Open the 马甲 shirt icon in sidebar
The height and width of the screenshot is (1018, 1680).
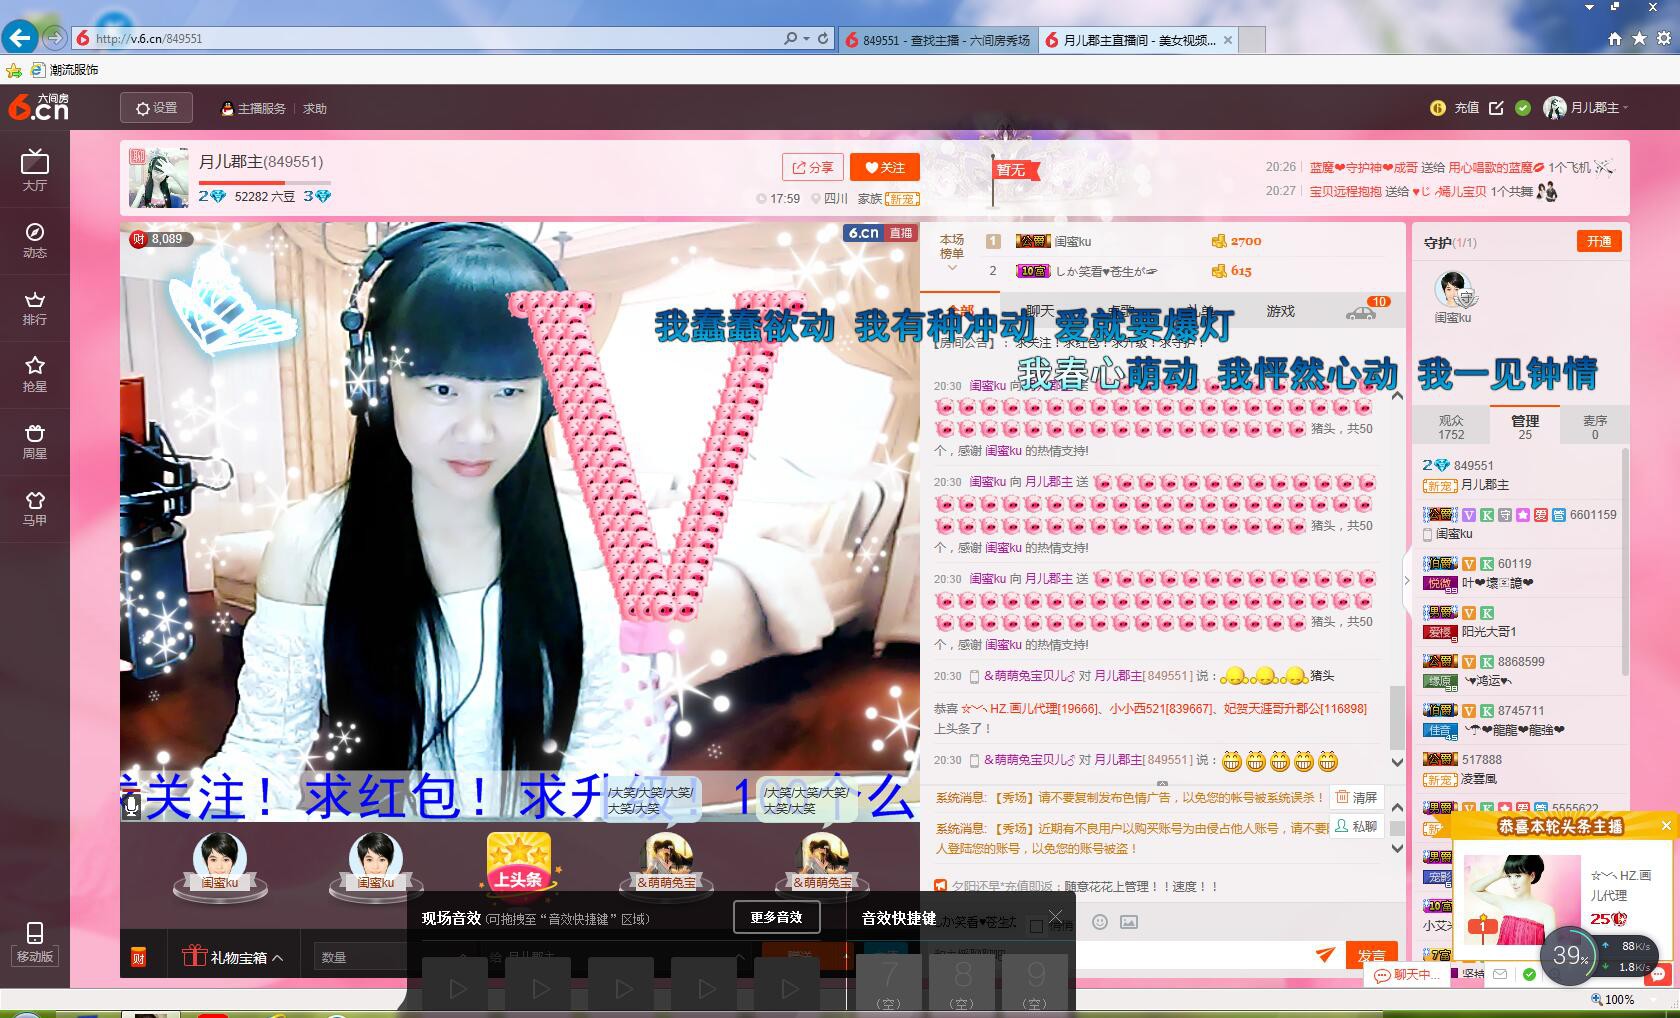[x=35, y=508]
